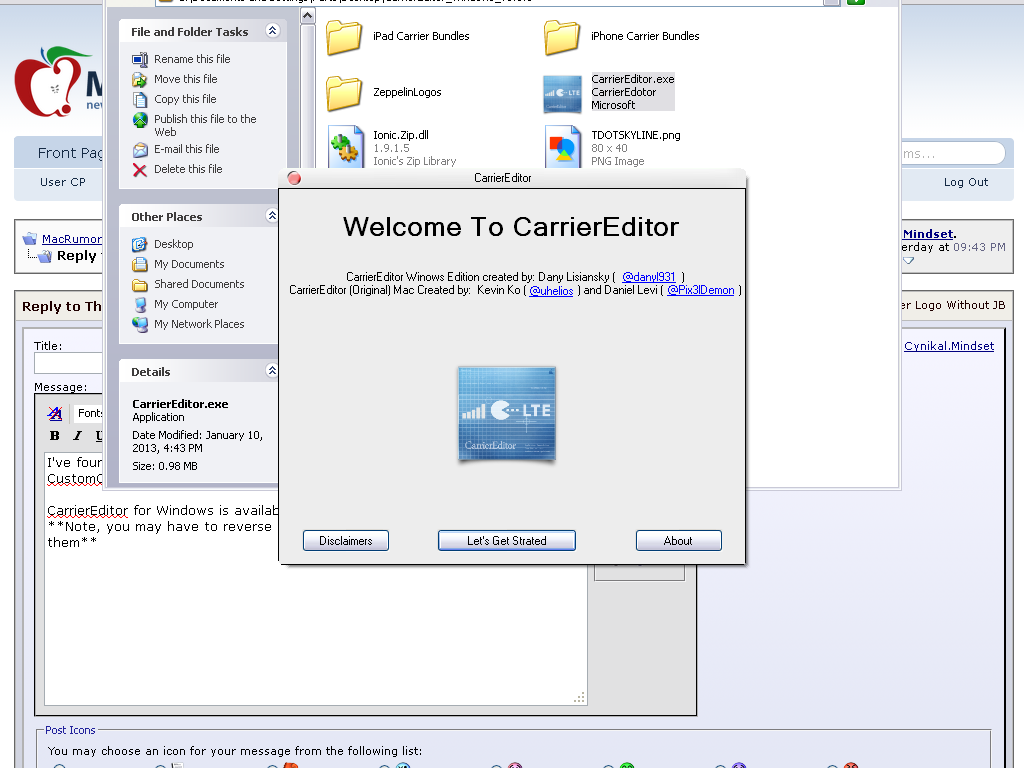Image resolution: width=1024 pixels, height=768 pixels.
Task: Click the About button in CarrierEditor
Action: coord(679,541)
